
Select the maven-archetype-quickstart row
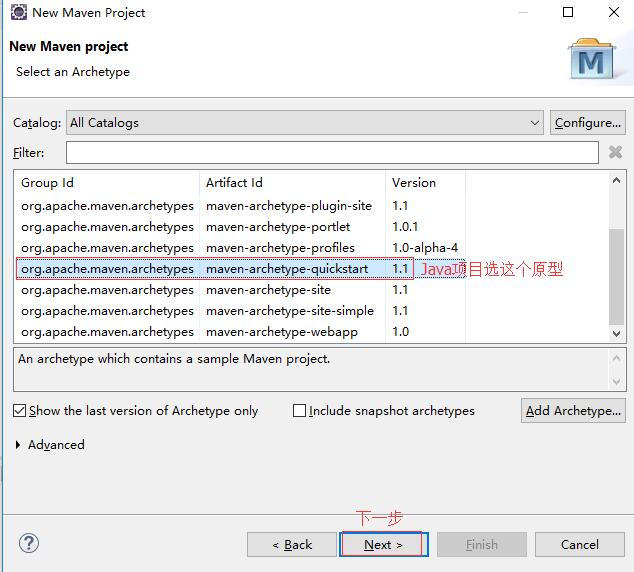tap(239, 269)
